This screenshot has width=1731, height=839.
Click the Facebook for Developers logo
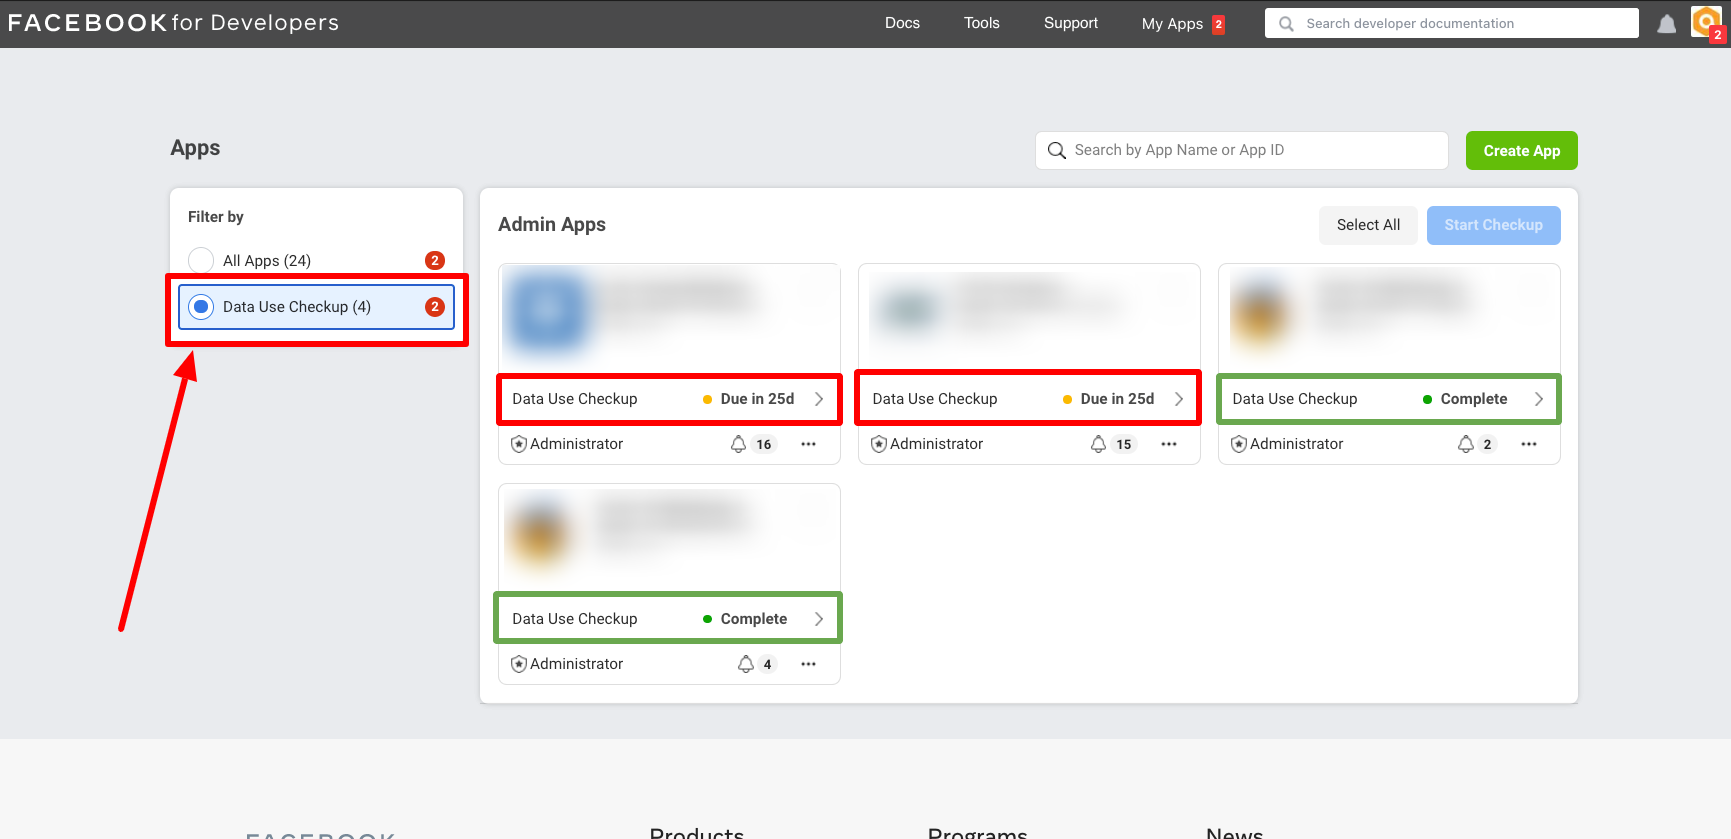point(173,23)
